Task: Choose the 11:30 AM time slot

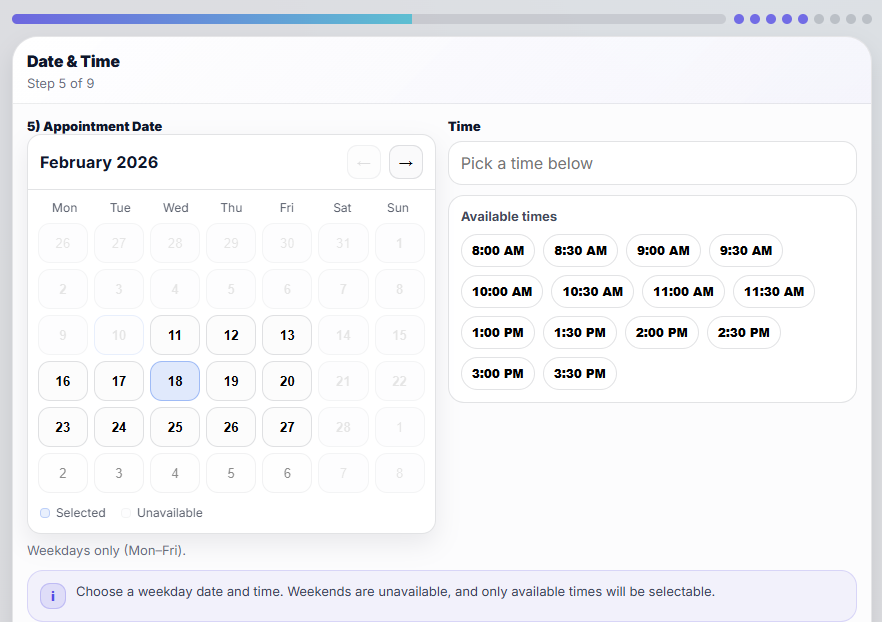Action: (x=774, y=292)
